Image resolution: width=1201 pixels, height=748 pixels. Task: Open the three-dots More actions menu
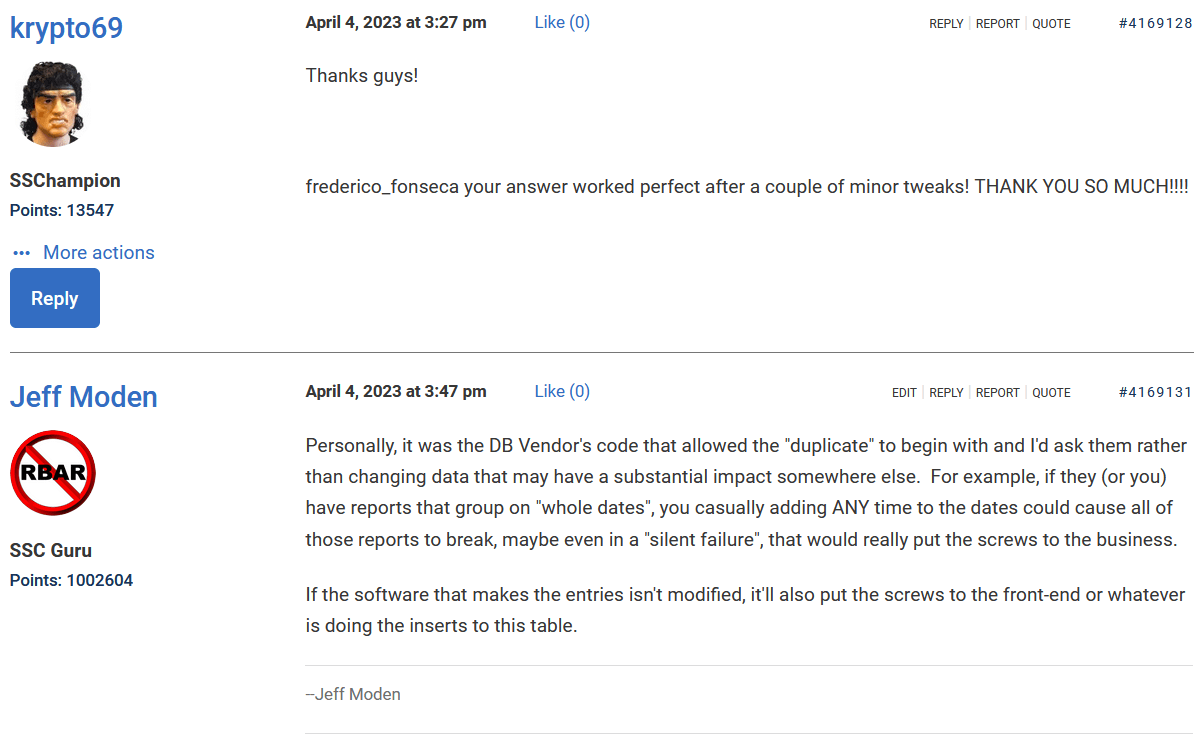pyautogui.click(x=84, y=253)
